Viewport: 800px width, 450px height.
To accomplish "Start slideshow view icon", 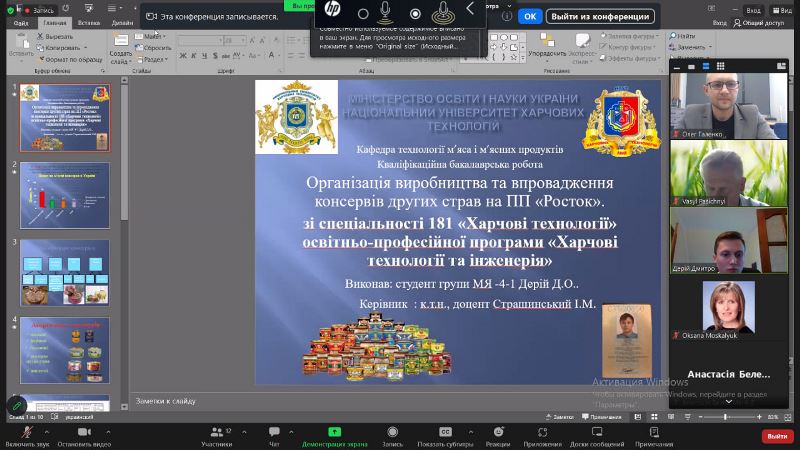I will coord(687,417).
